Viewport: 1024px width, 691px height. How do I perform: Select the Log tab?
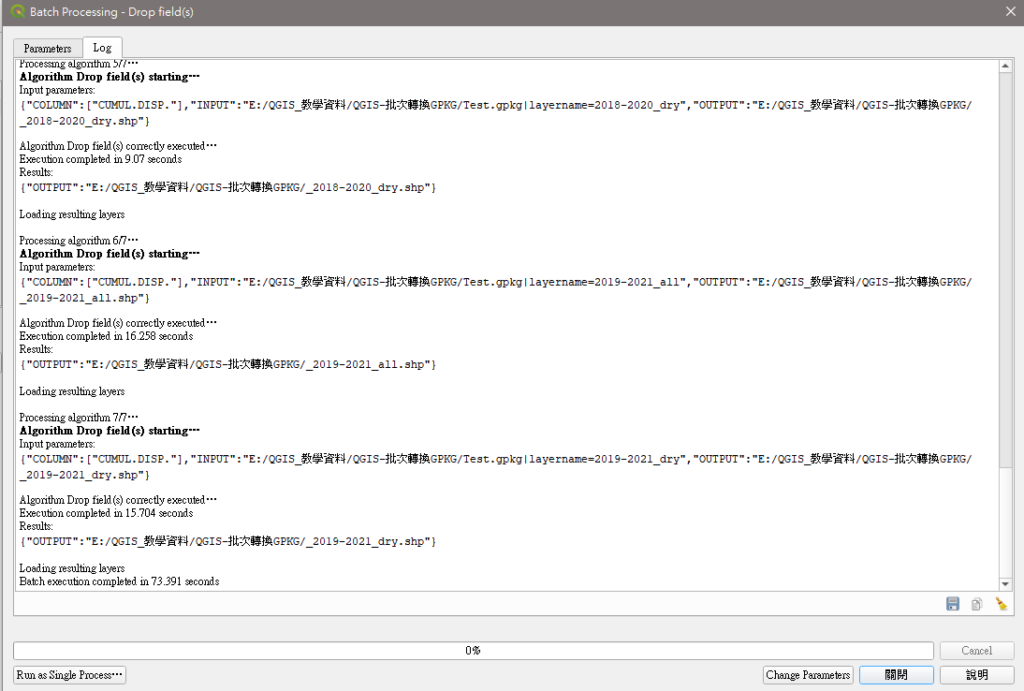[102, 48]
